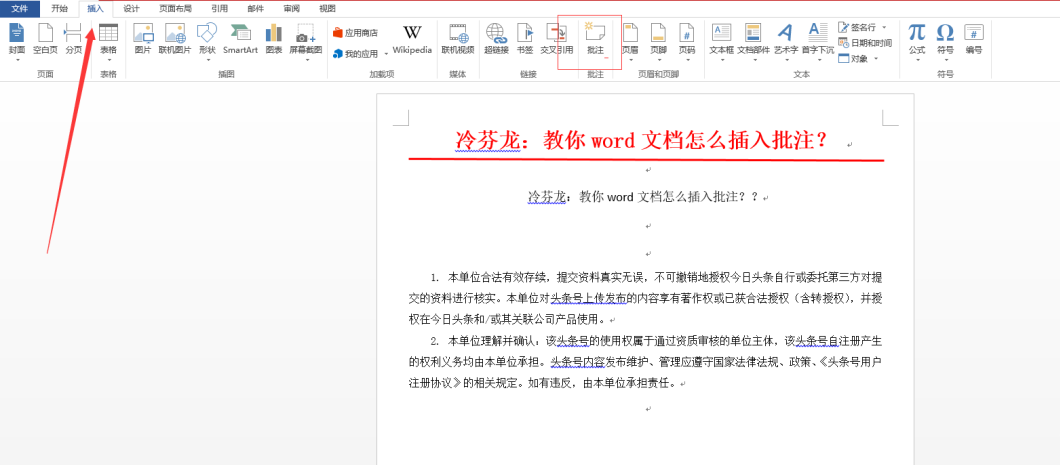Viewport: 1060px width, 465px height.
Task: Switch to the 审阅 review tab
Action: pyautogui.click(x=291, y=9)
